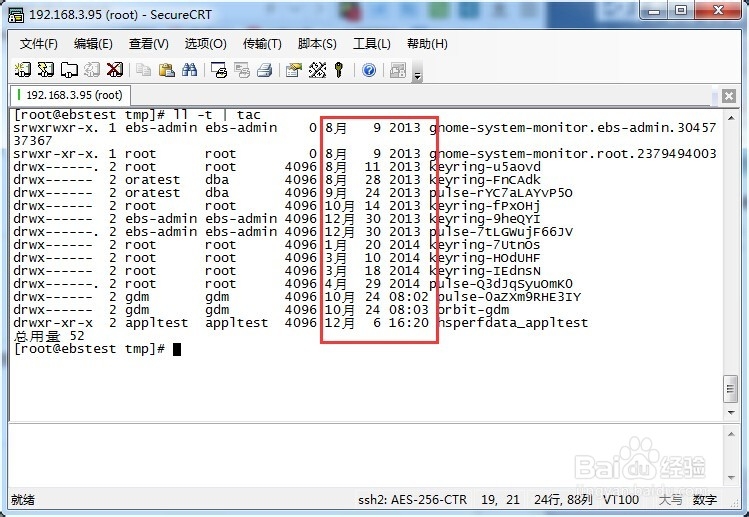Click the 'll -t | tac' command text
This screenshot has width=749, height=517.
217,115
